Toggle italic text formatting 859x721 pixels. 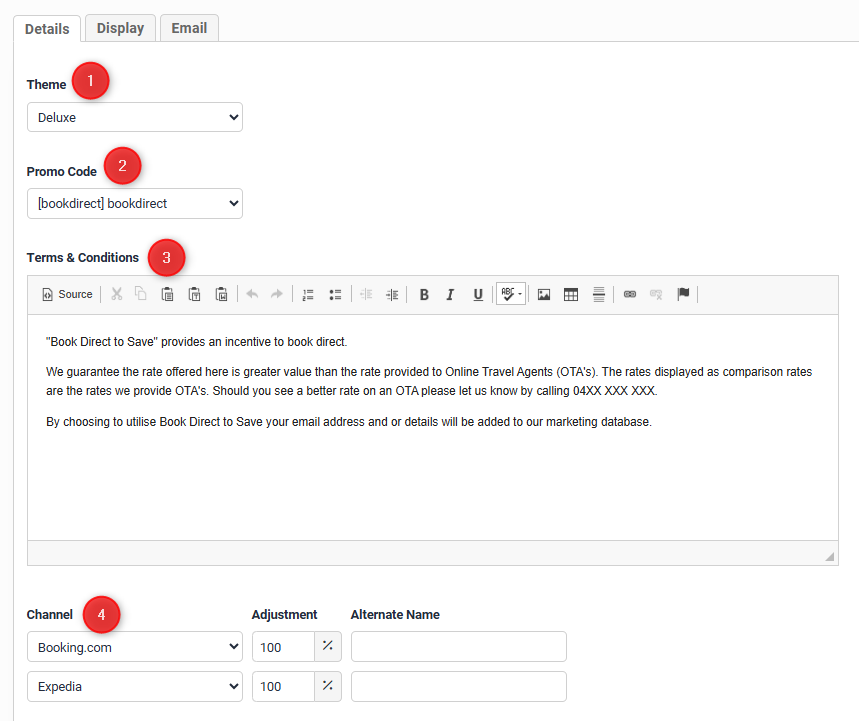click(x=450, y=294)
